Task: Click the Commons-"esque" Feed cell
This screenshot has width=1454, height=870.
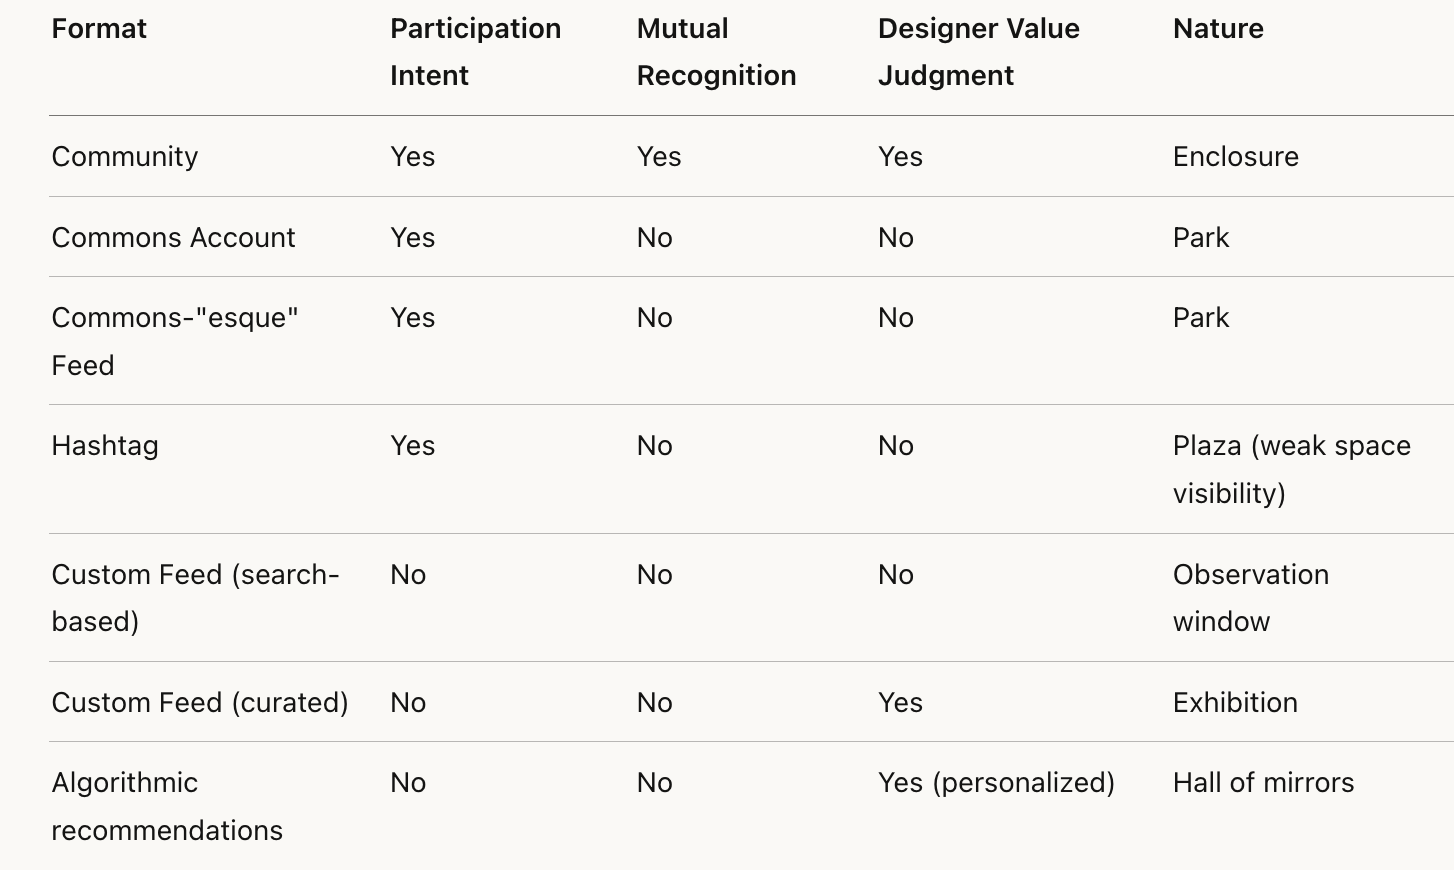Action: tap(175, 341)
